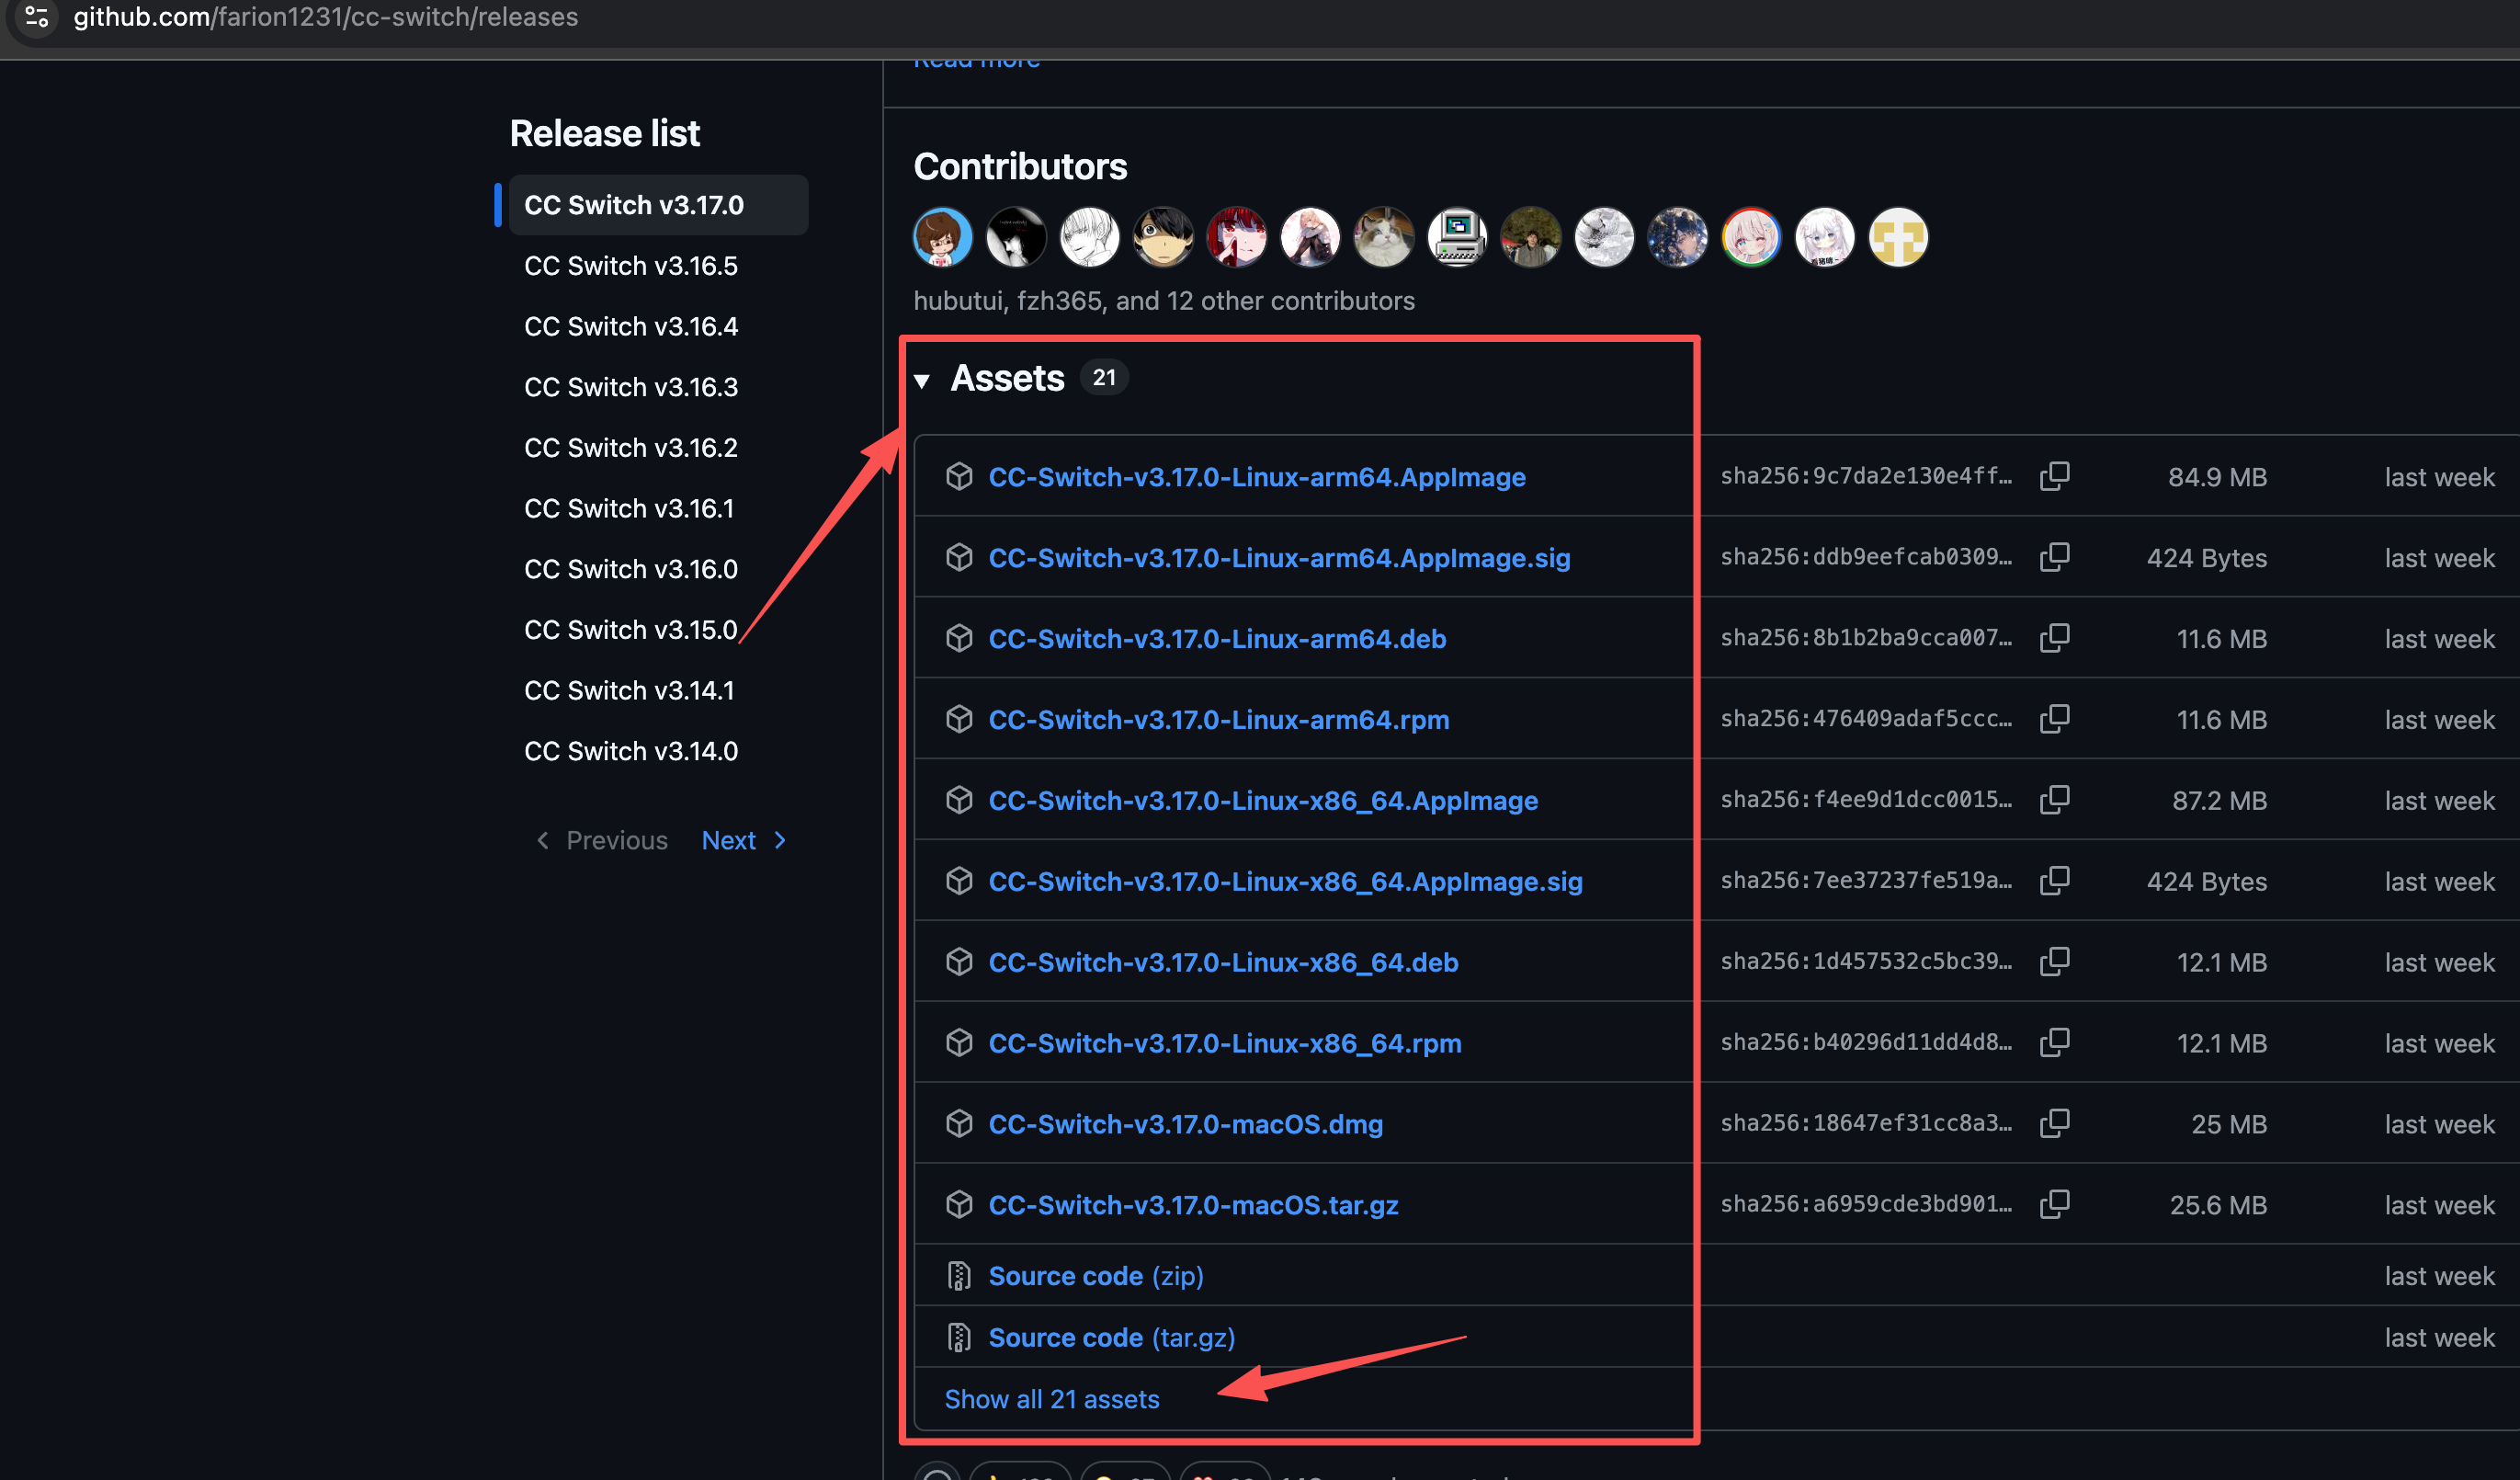The height and width of the screenshot is (1480, 2520).
Task: Copy sha256 hash for Linux-arm64.AppImage
Action: [x=2054, y=476]
